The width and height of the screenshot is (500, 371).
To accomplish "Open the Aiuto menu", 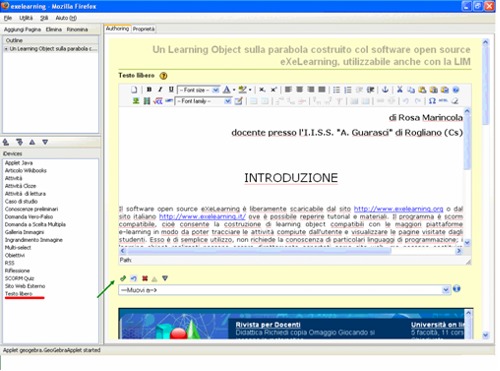I will [66, 18].
